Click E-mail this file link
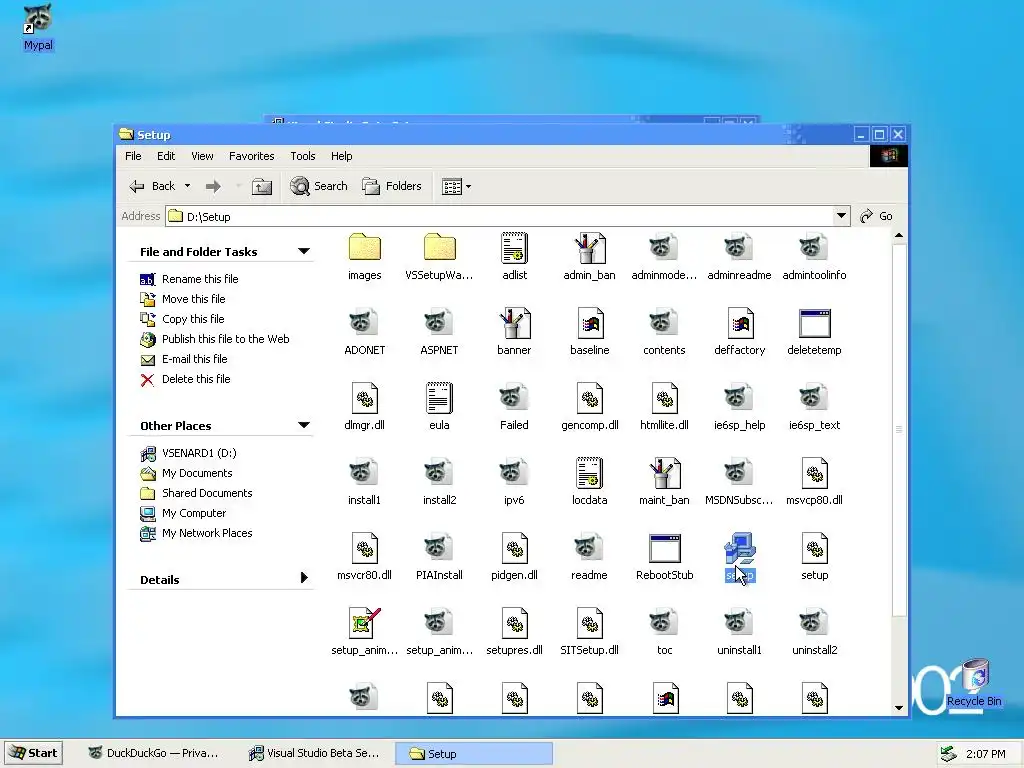The image size is (1024, 768). point(195,359)
